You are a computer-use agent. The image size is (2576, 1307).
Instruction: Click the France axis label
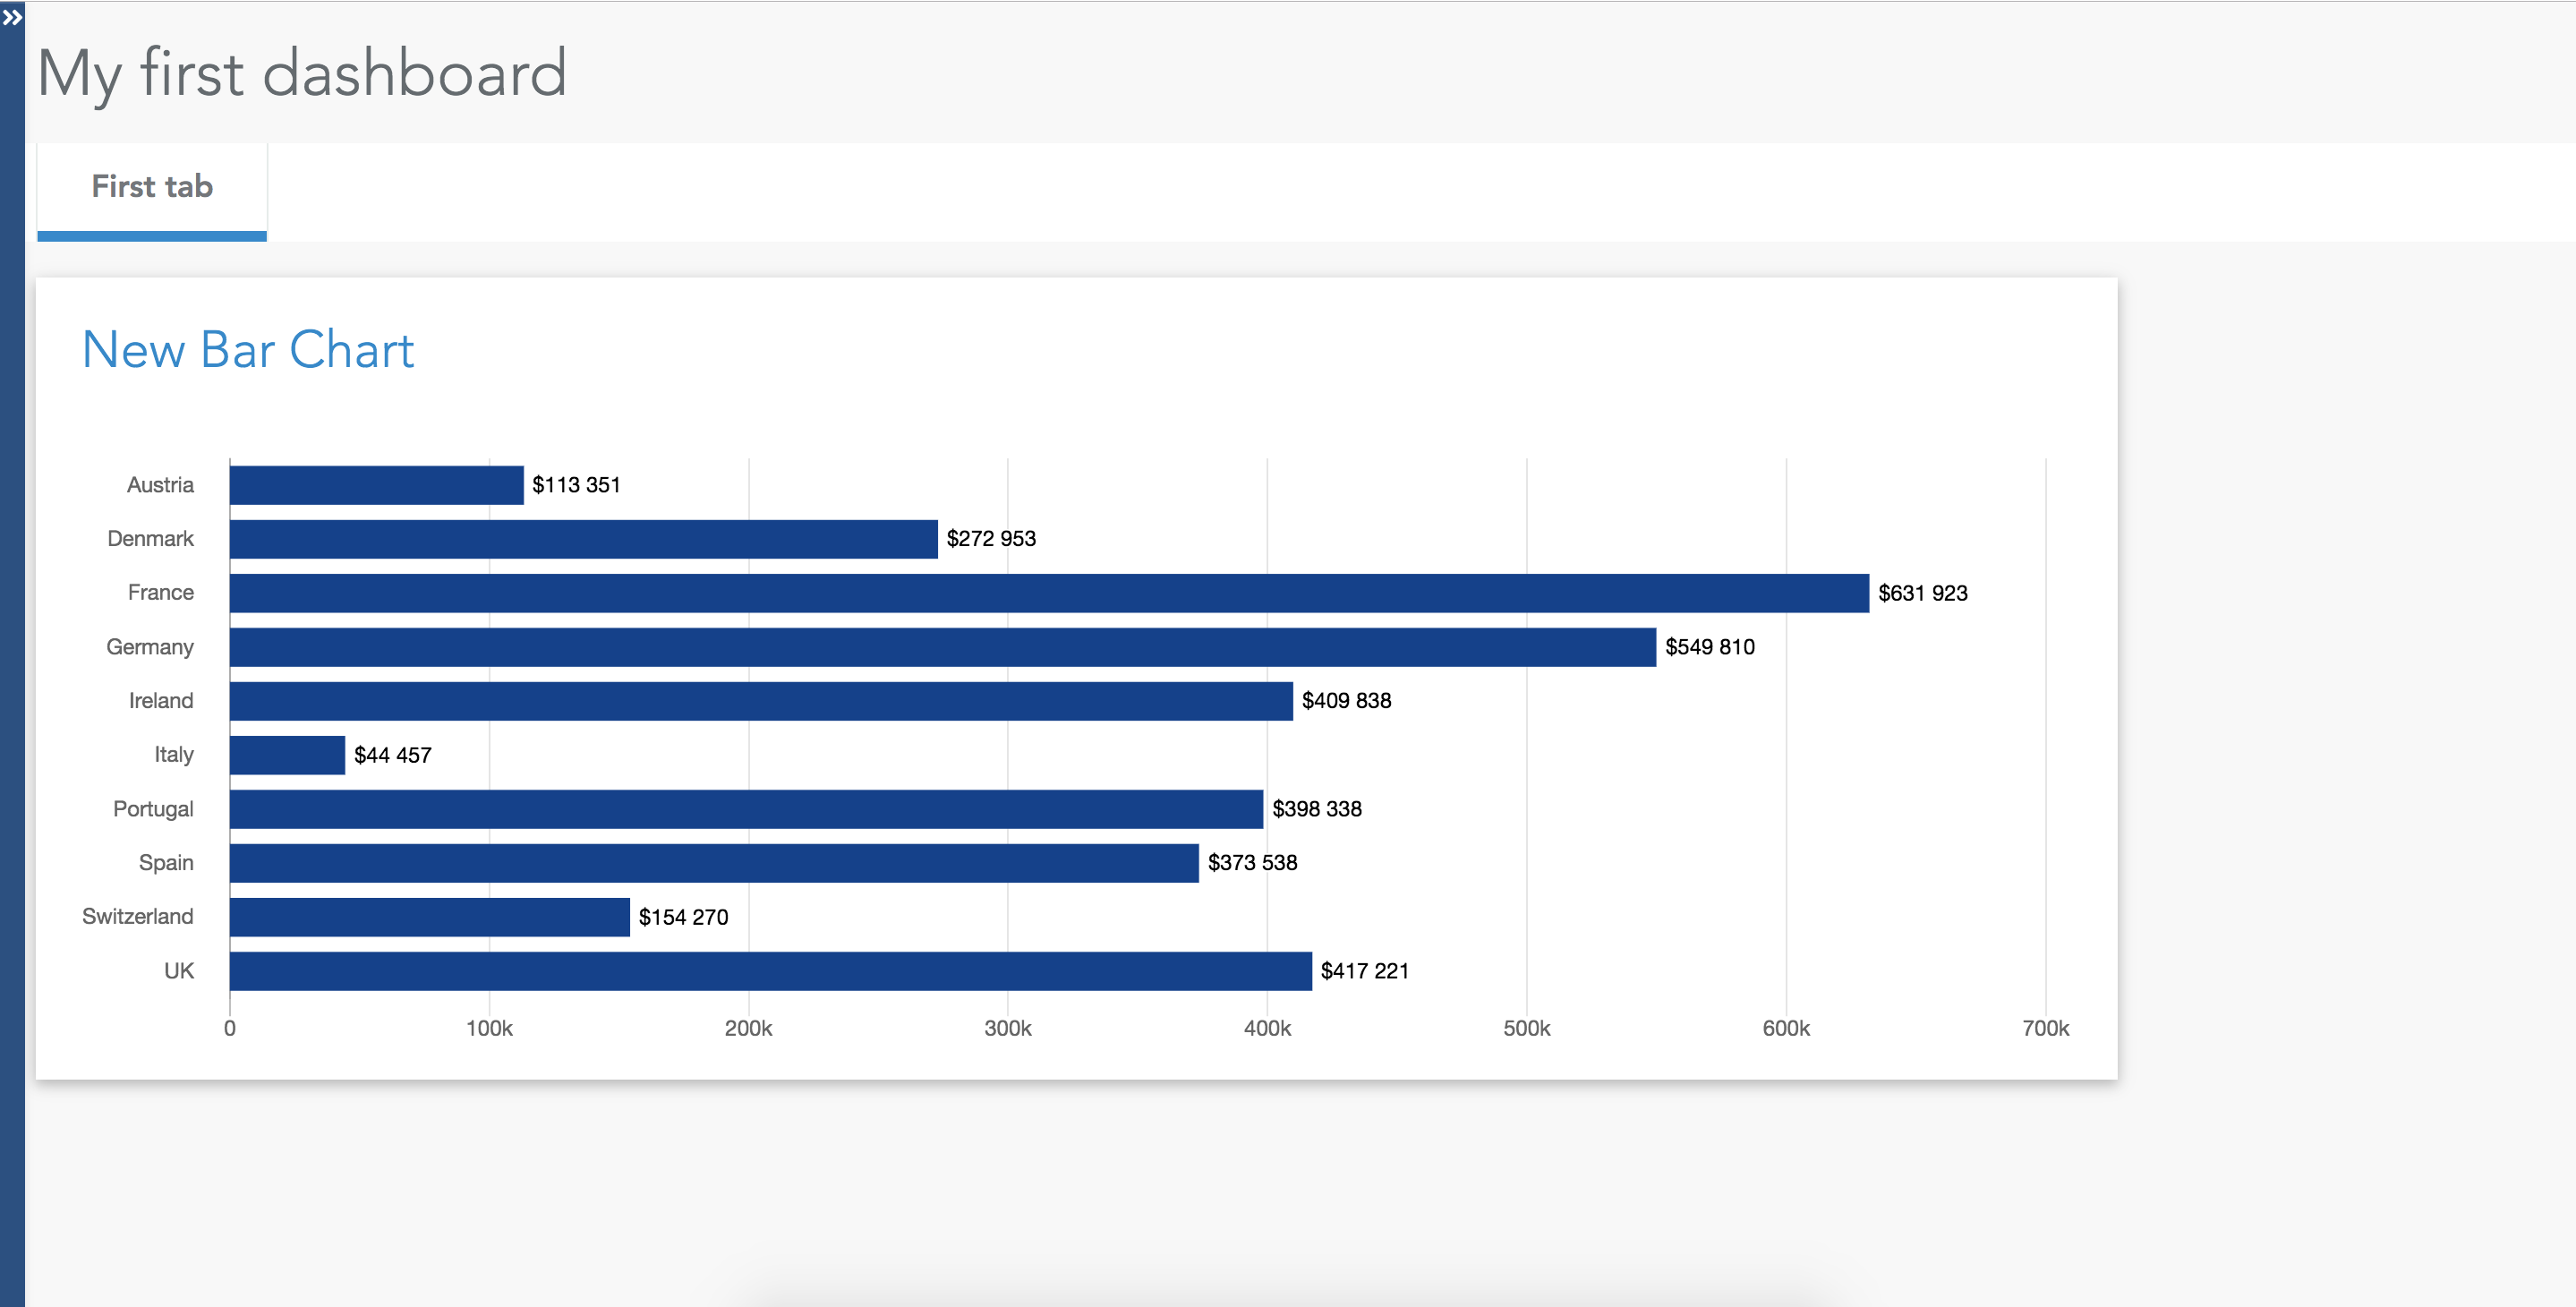point(161,593)
